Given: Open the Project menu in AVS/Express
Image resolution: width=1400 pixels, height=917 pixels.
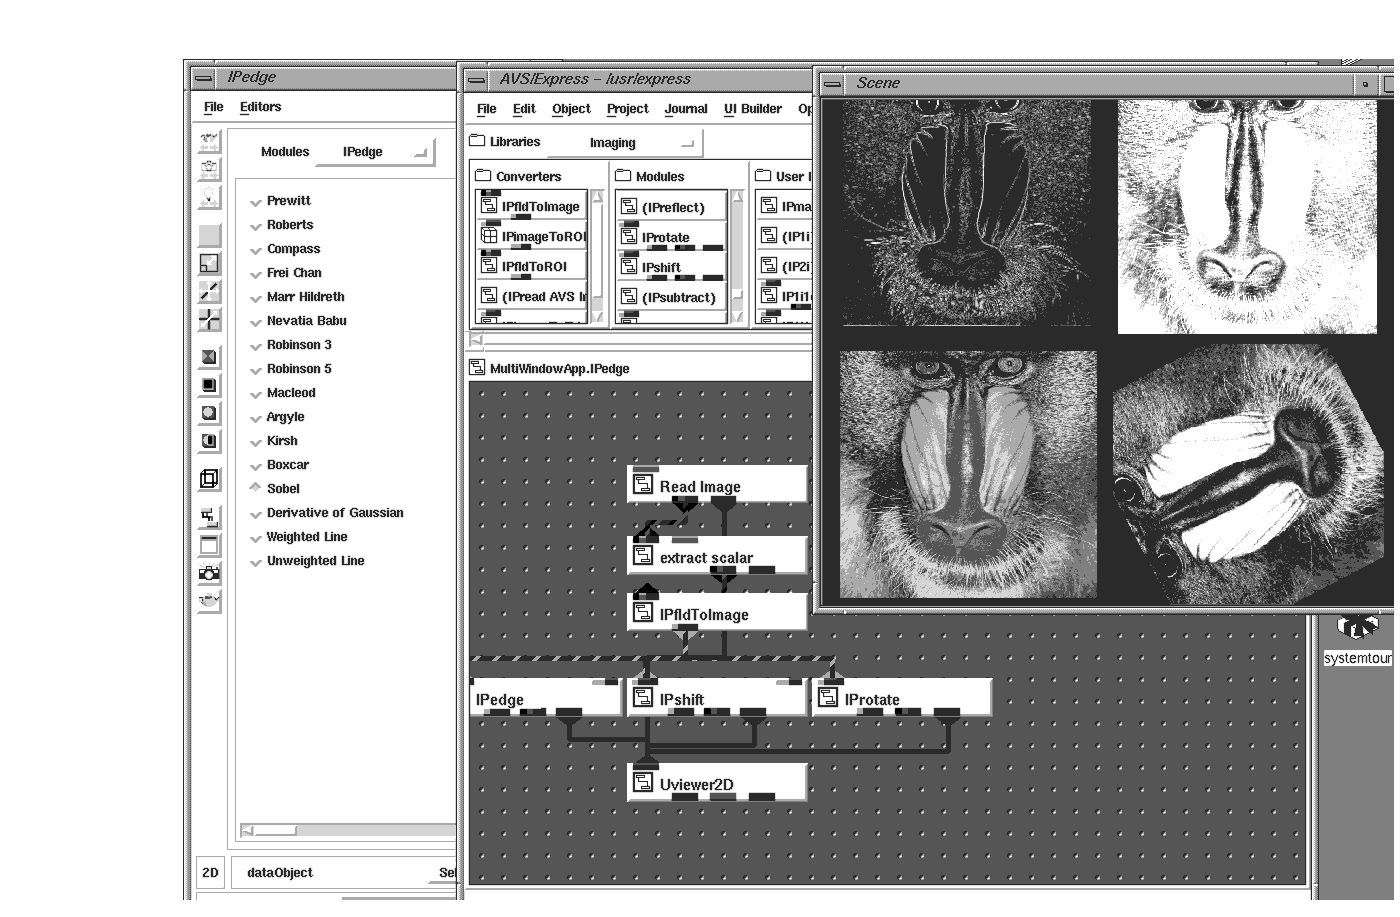Looking at the screenshot, I should coord(627,109).
